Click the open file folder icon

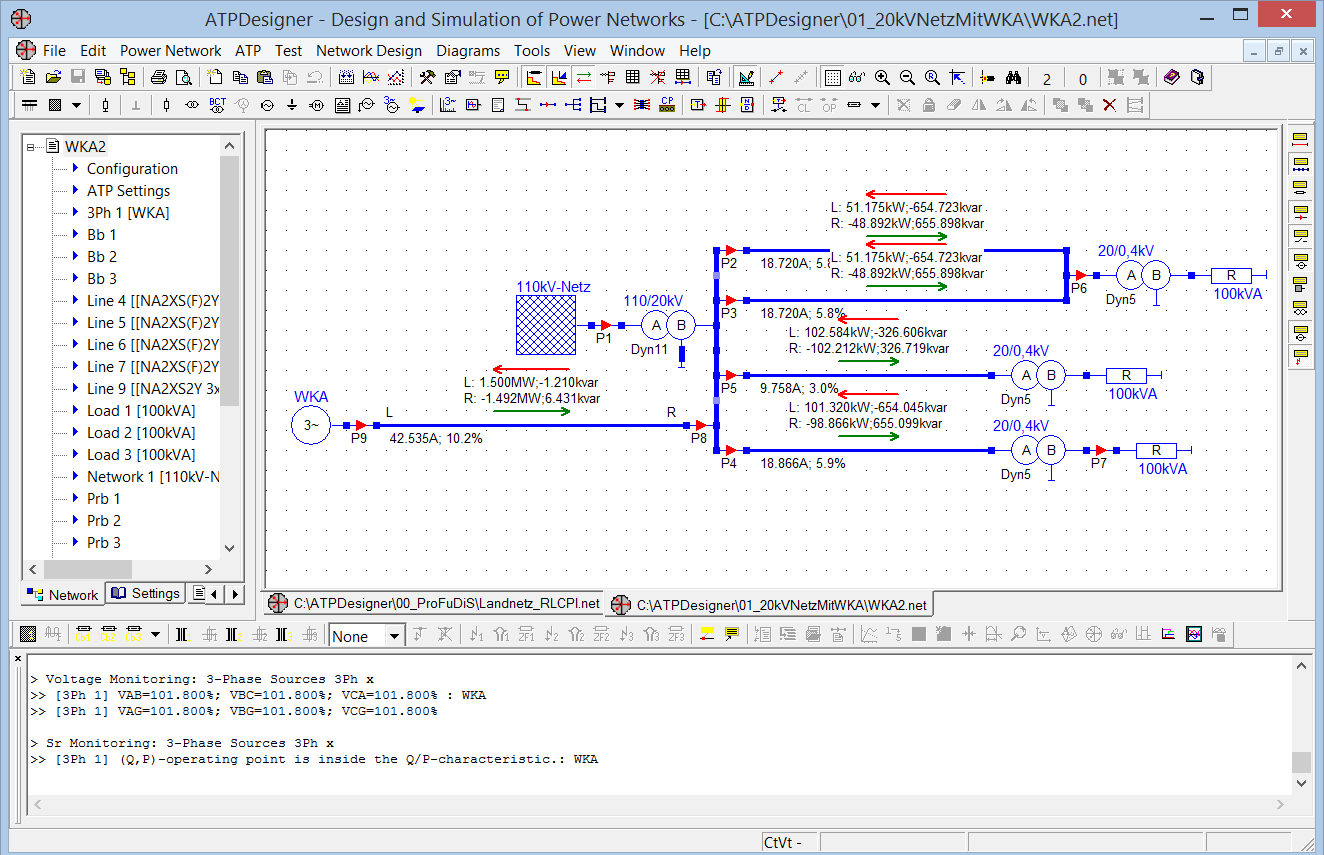53,78
